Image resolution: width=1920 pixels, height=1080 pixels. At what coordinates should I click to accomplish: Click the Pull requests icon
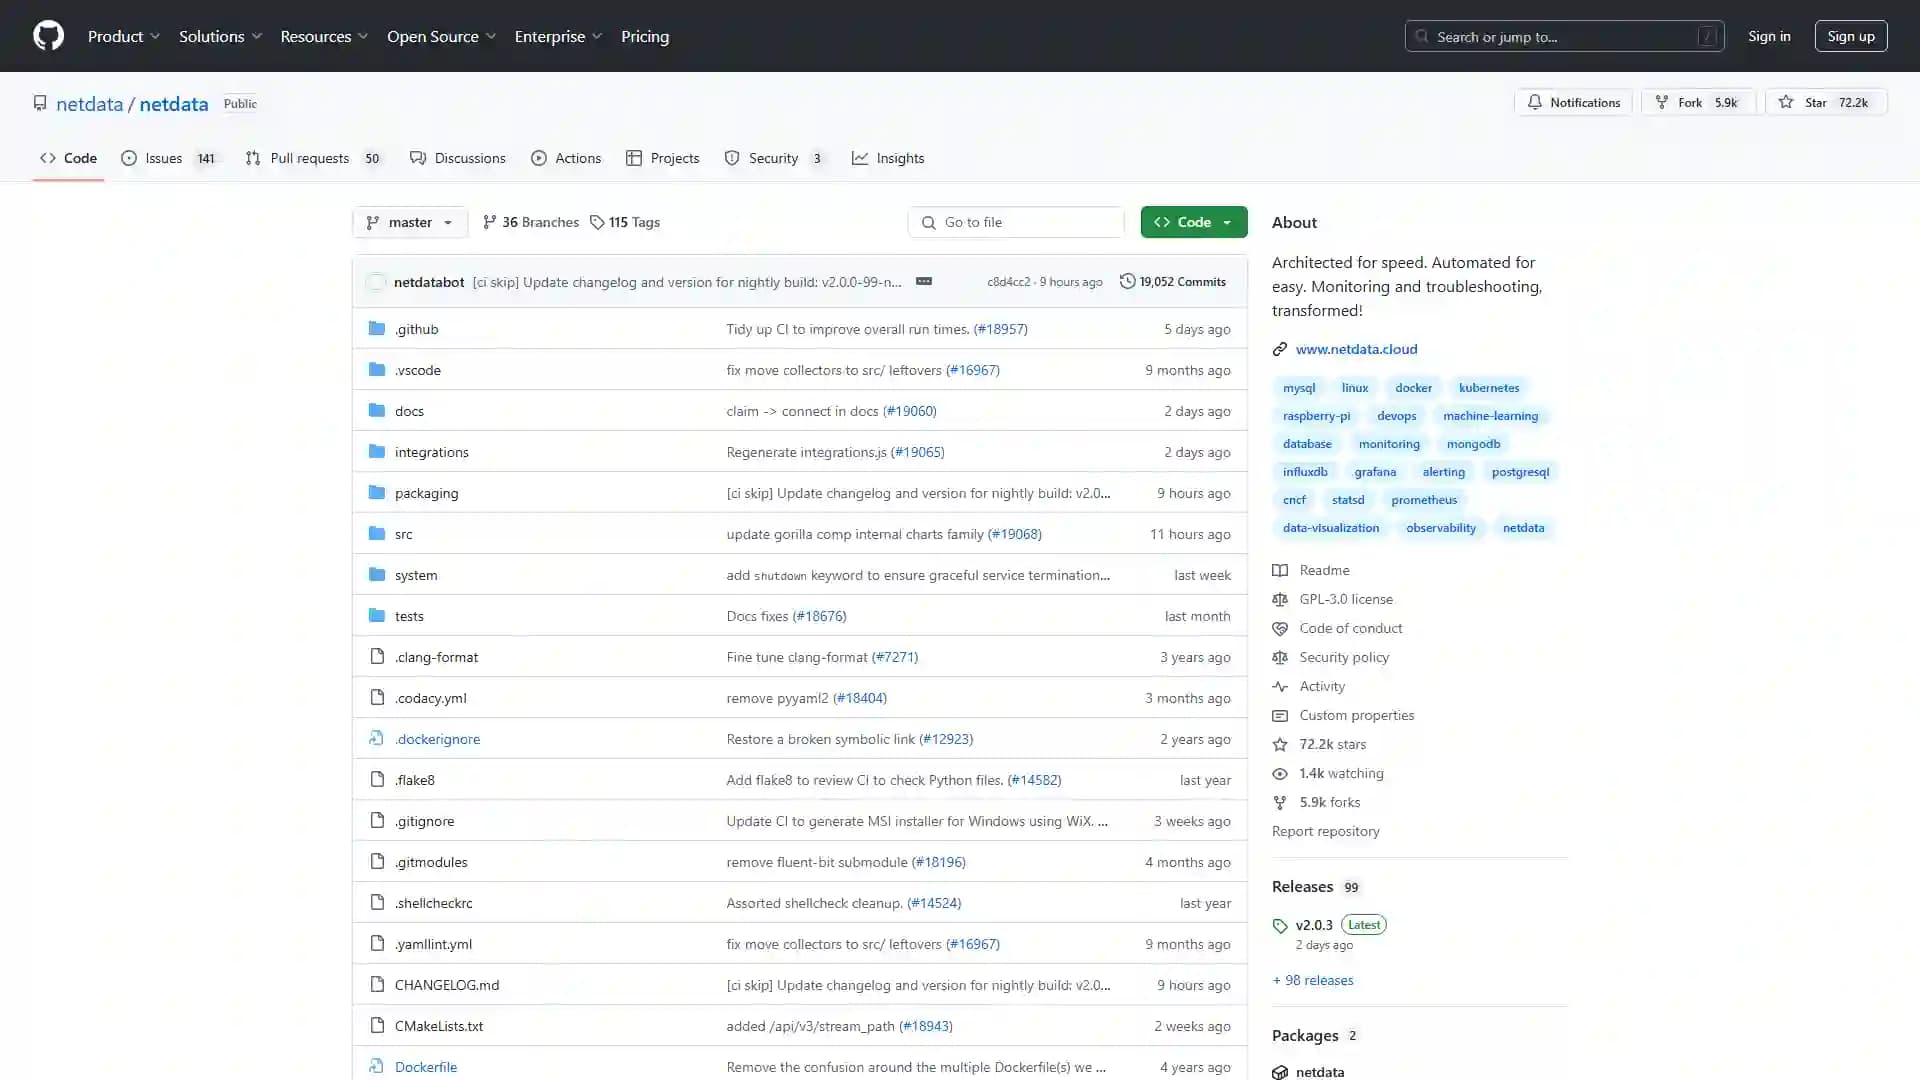coord(253,158)
